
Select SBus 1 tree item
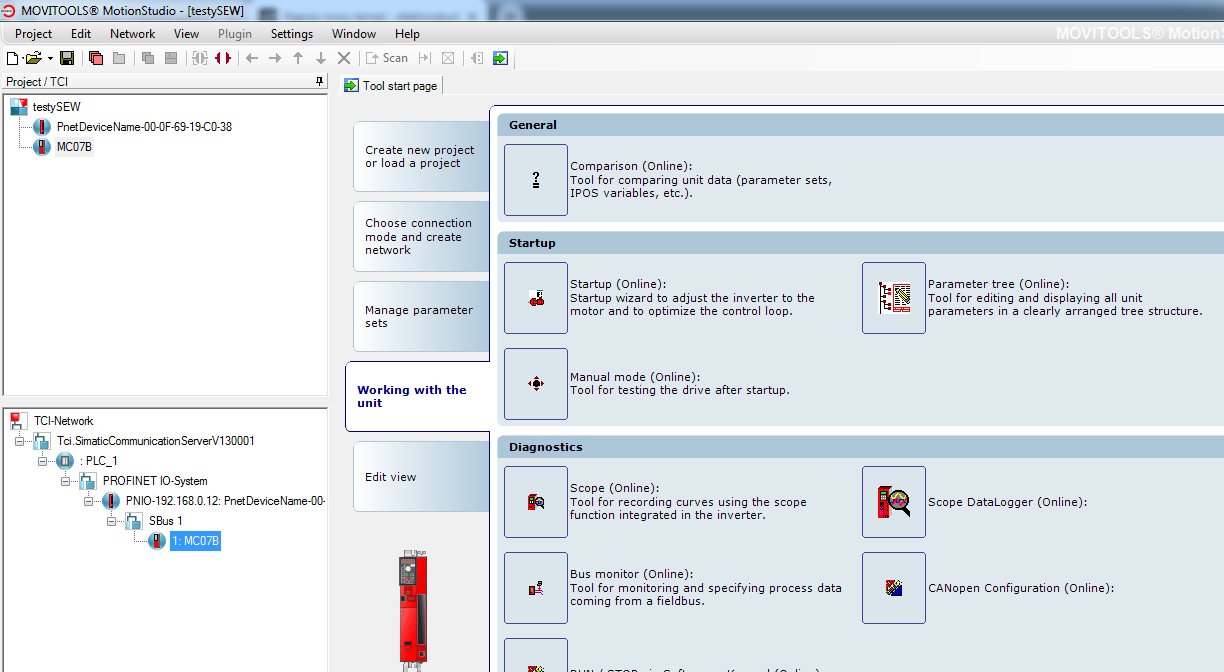pos(166,521)
